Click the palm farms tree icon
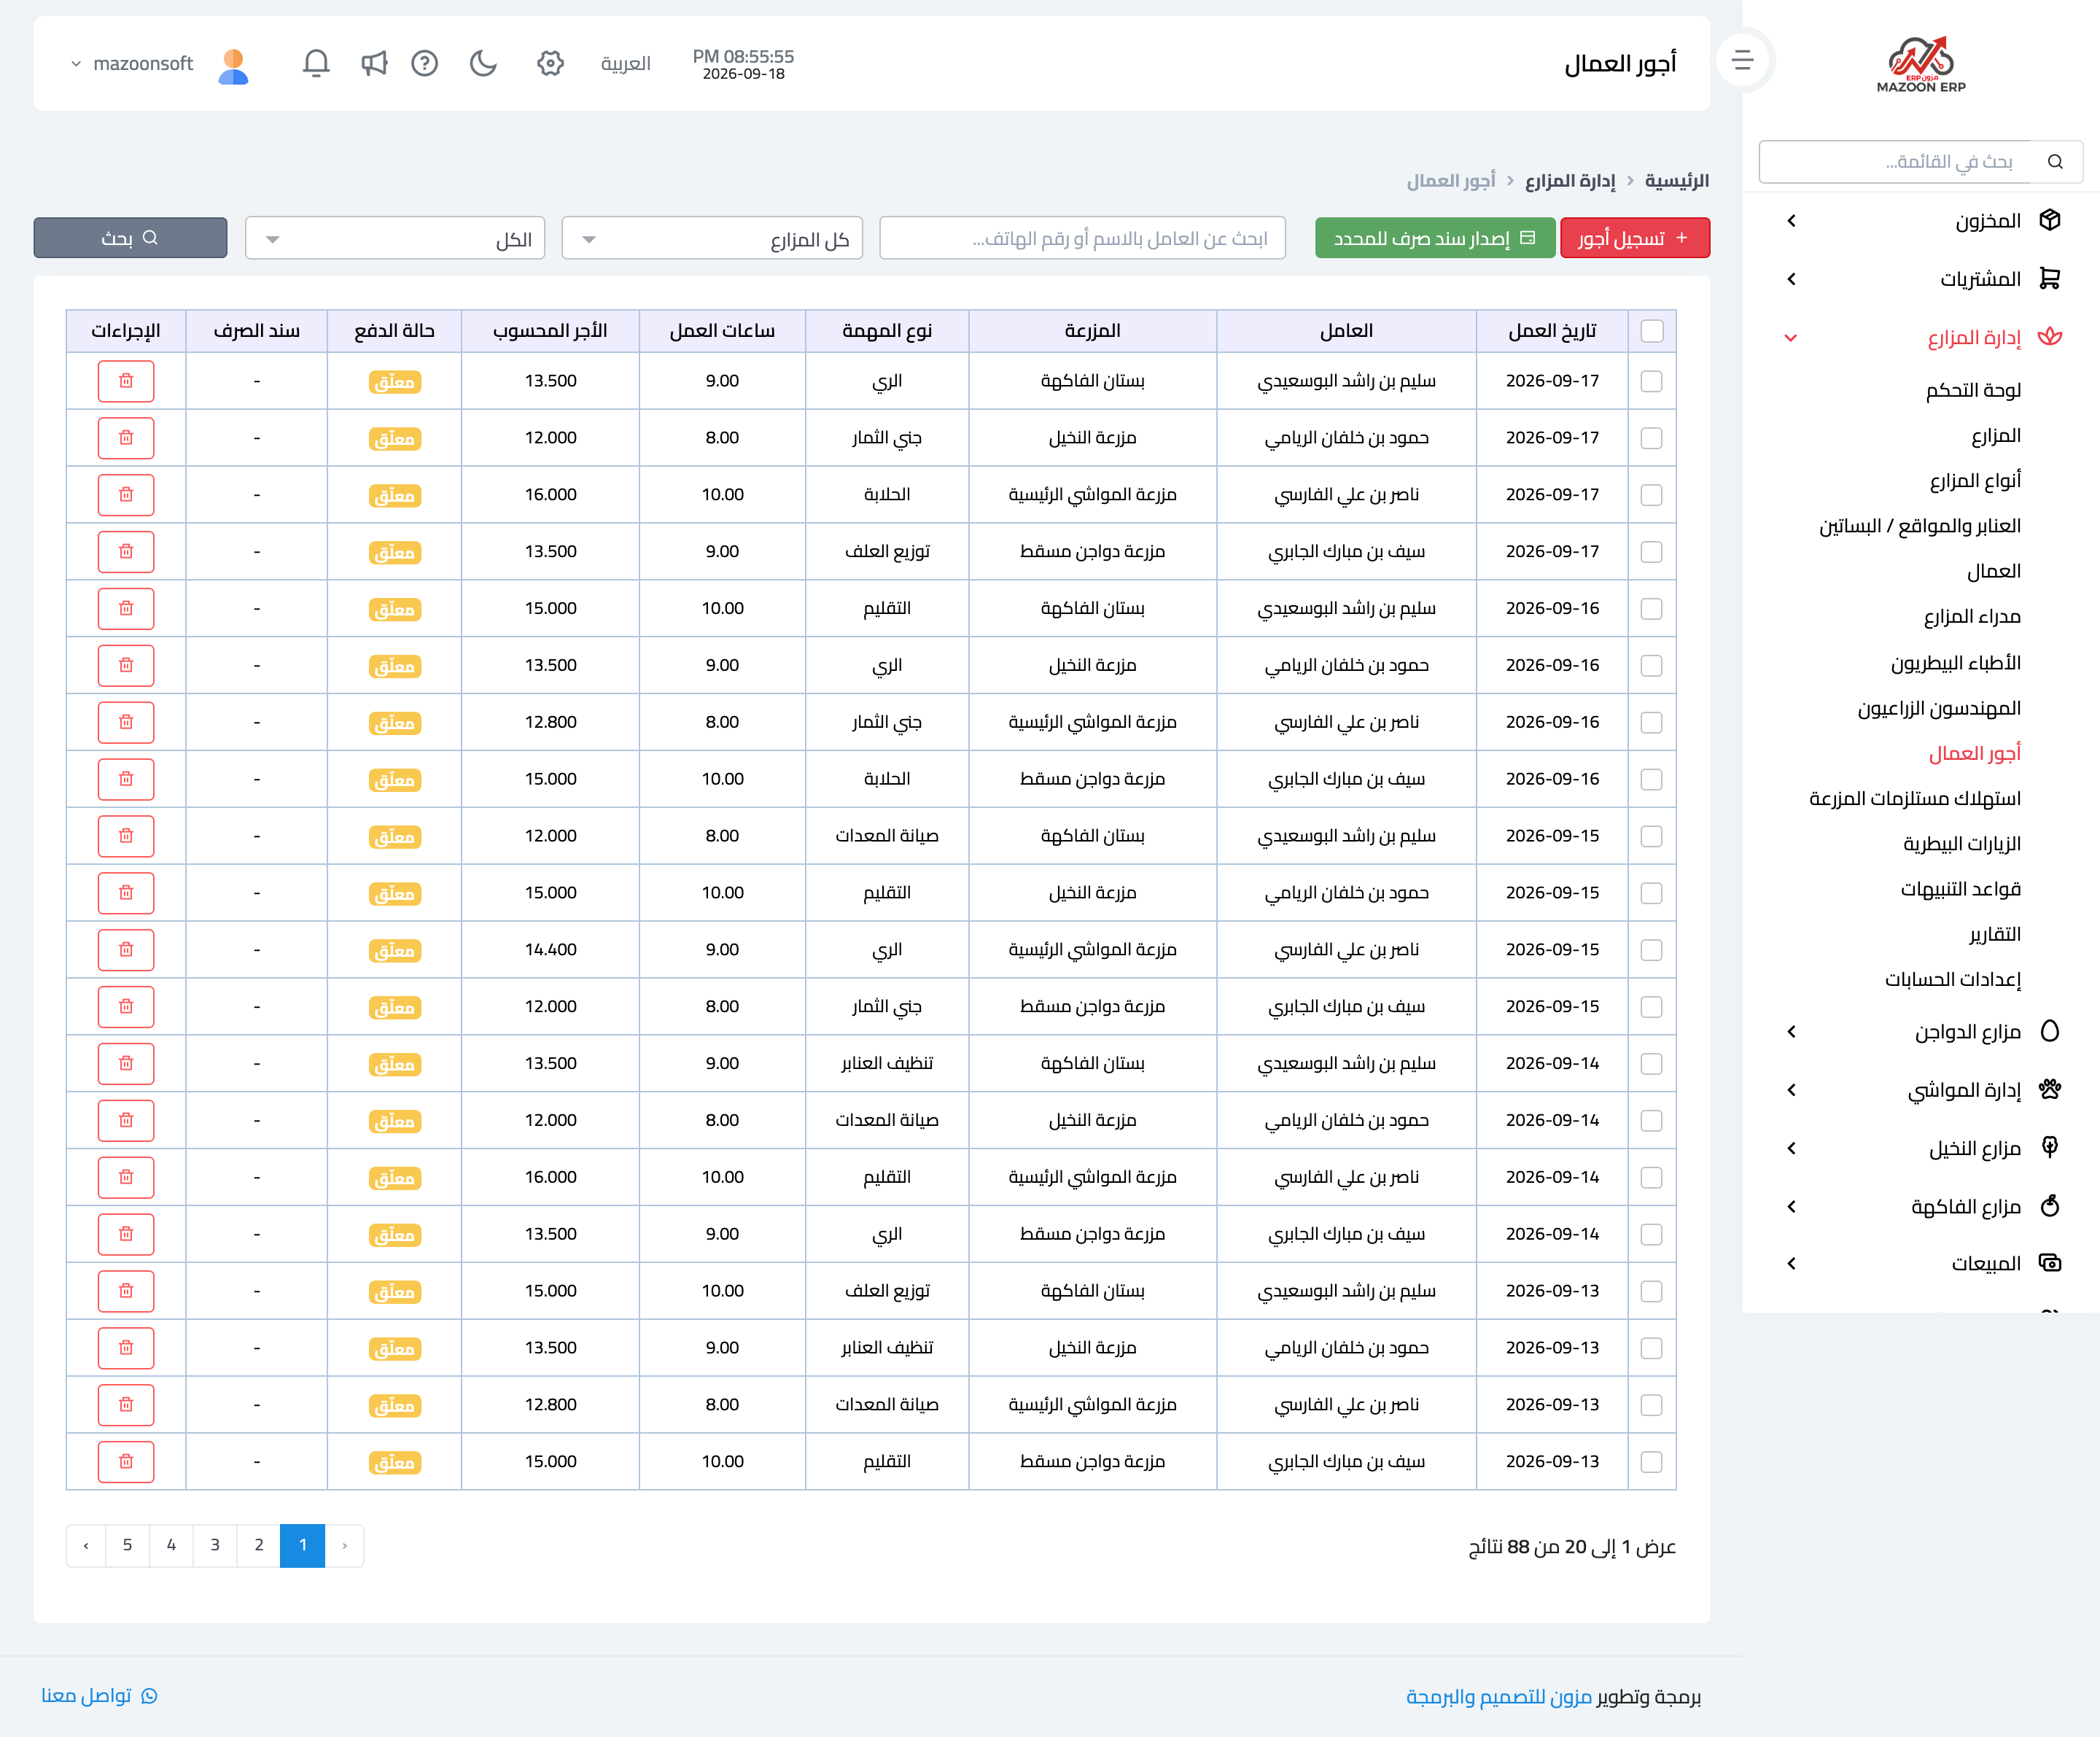The width and height of the screenshot is (2100, 1737). (2050, 1147)
